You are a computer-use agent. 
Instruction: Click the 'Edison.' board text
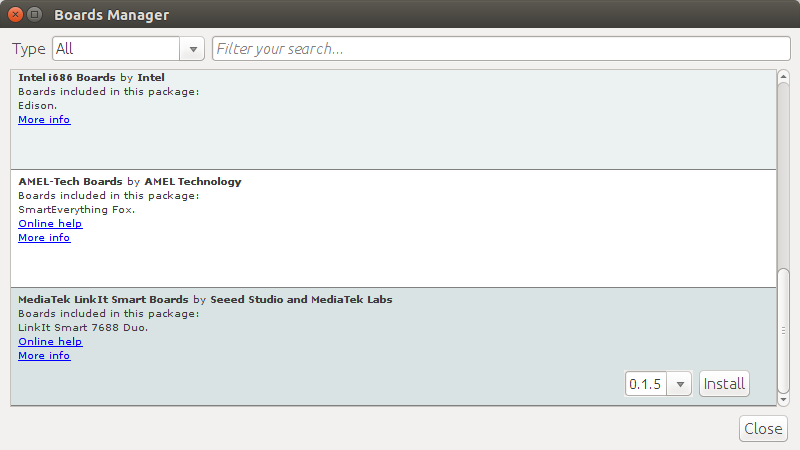coord(38,106)
